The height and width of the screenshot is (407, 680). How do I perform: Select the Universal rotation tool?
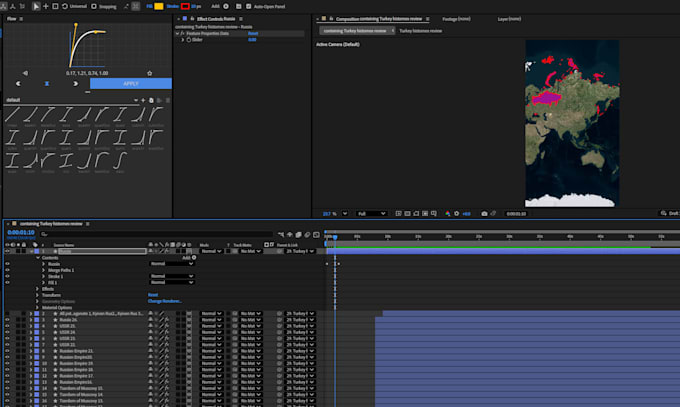(65, 6)
